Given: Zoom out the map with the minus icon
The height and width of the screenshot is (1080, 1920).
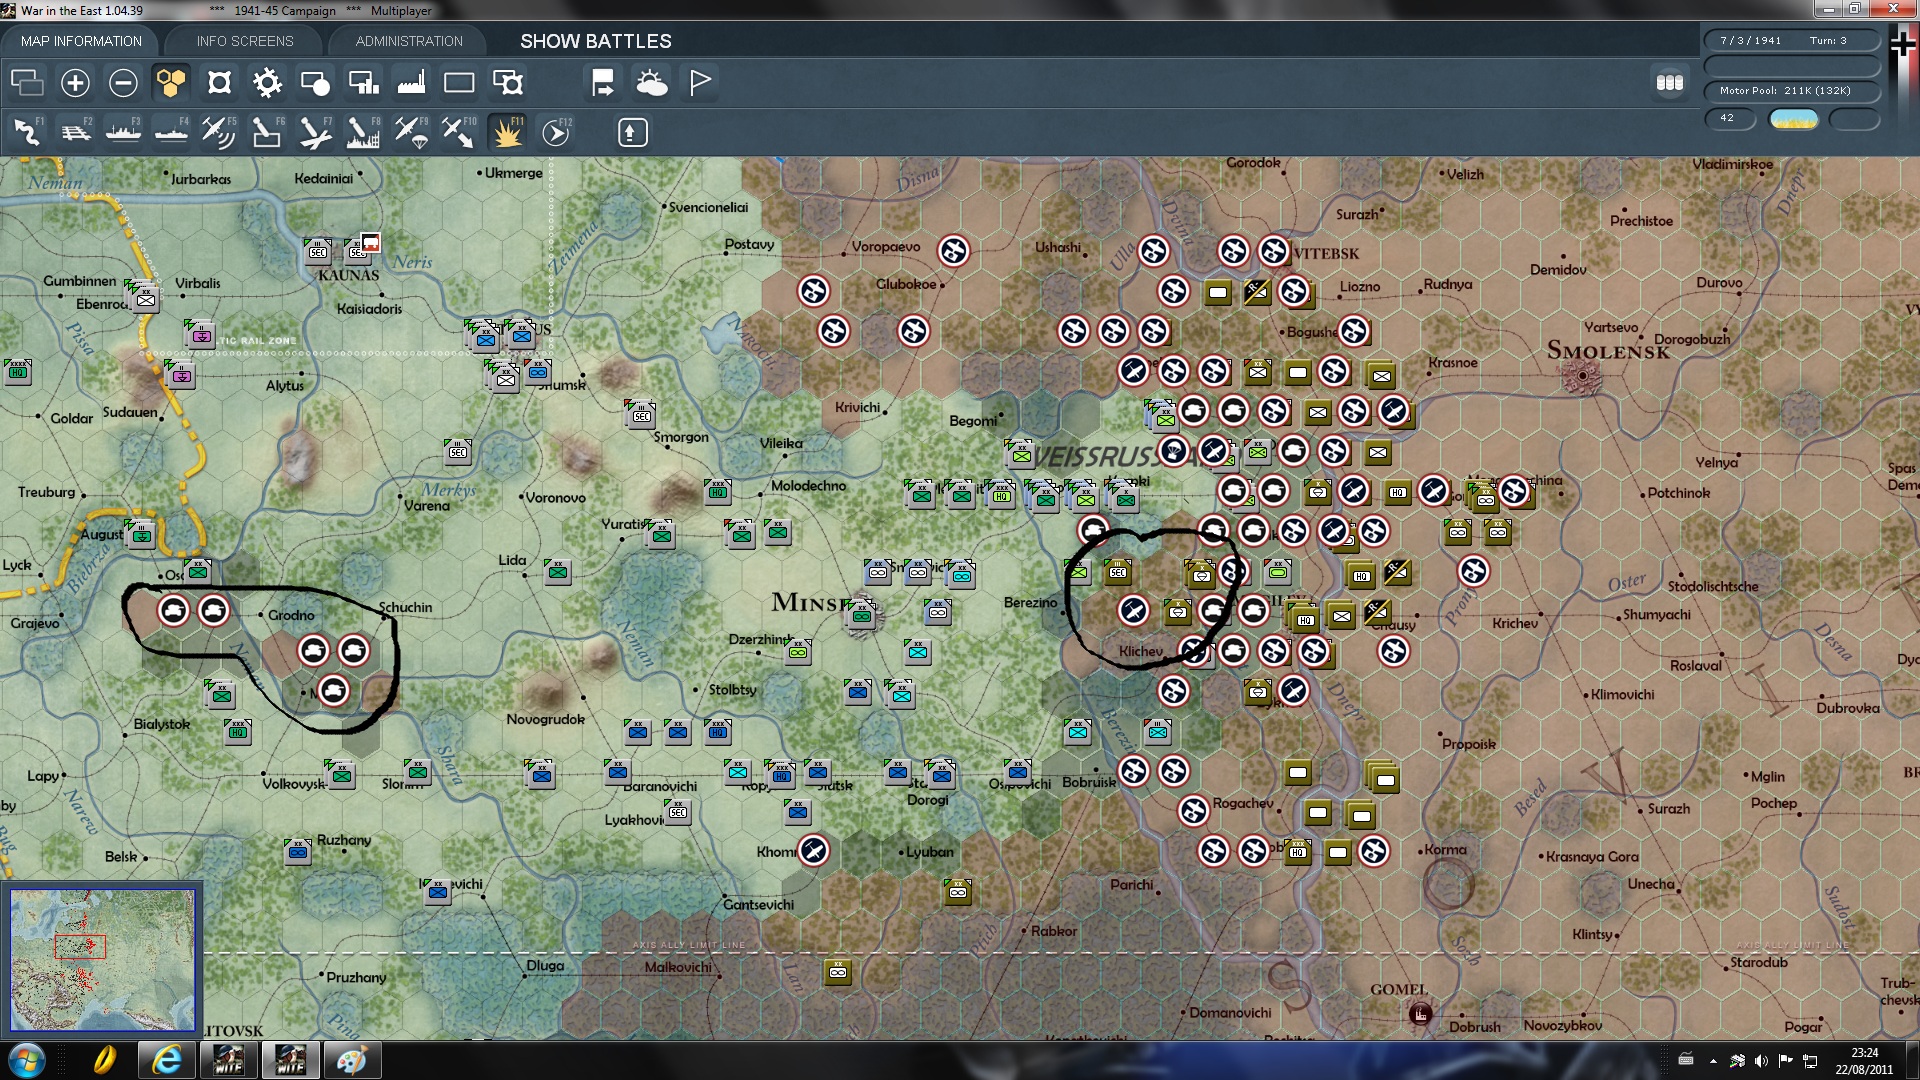Looking at the screenshot, I should [123, 83].
